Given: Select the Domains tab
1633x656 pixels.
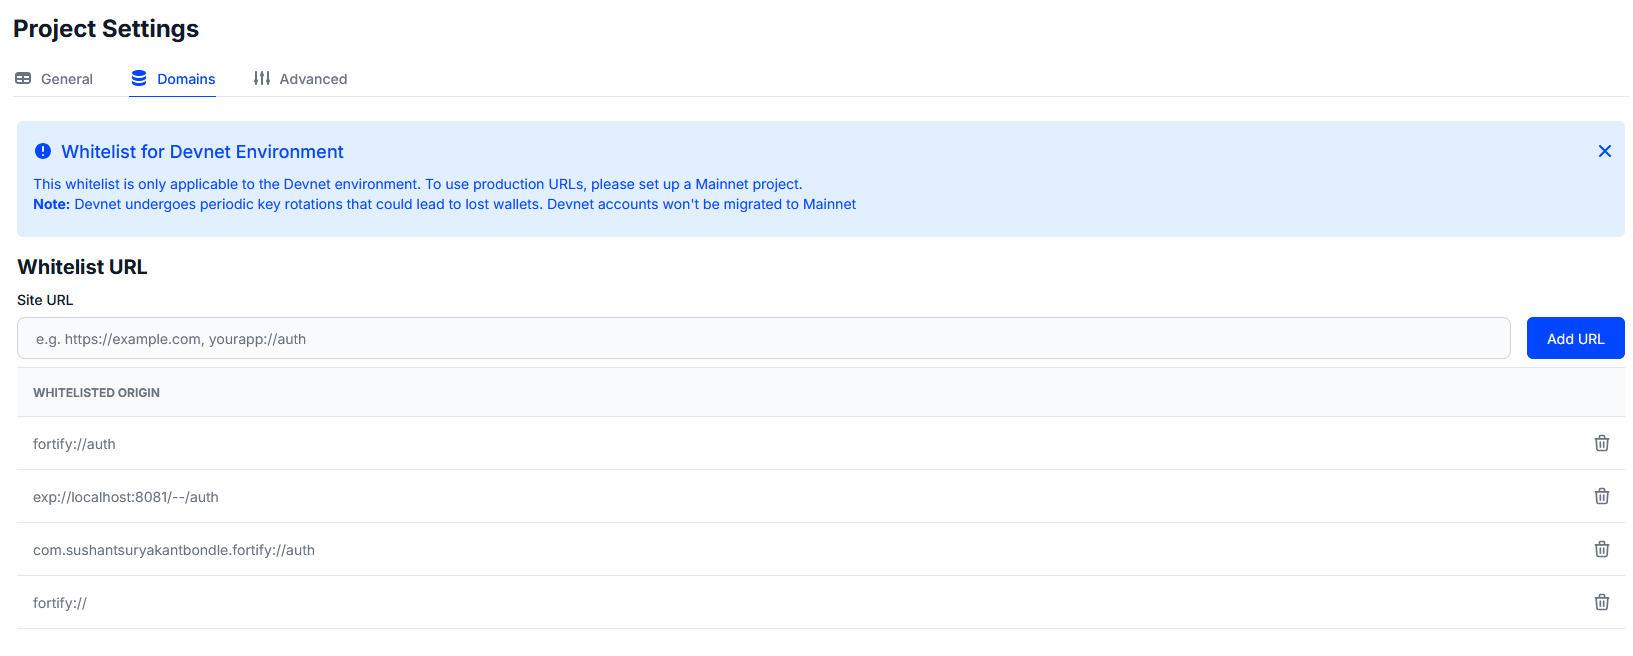Looking at the screenshot, I should [x=173, y=79].
